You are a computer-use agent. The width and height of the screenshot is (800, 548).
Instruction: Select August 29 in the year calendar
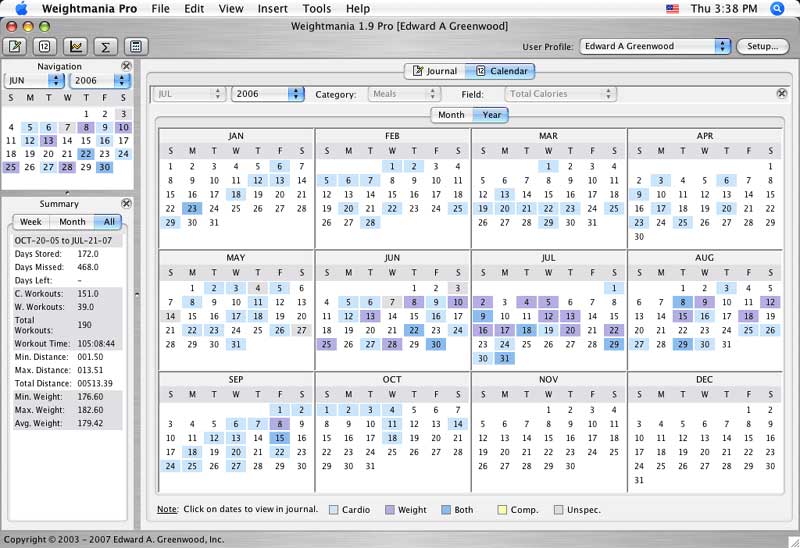683,344
